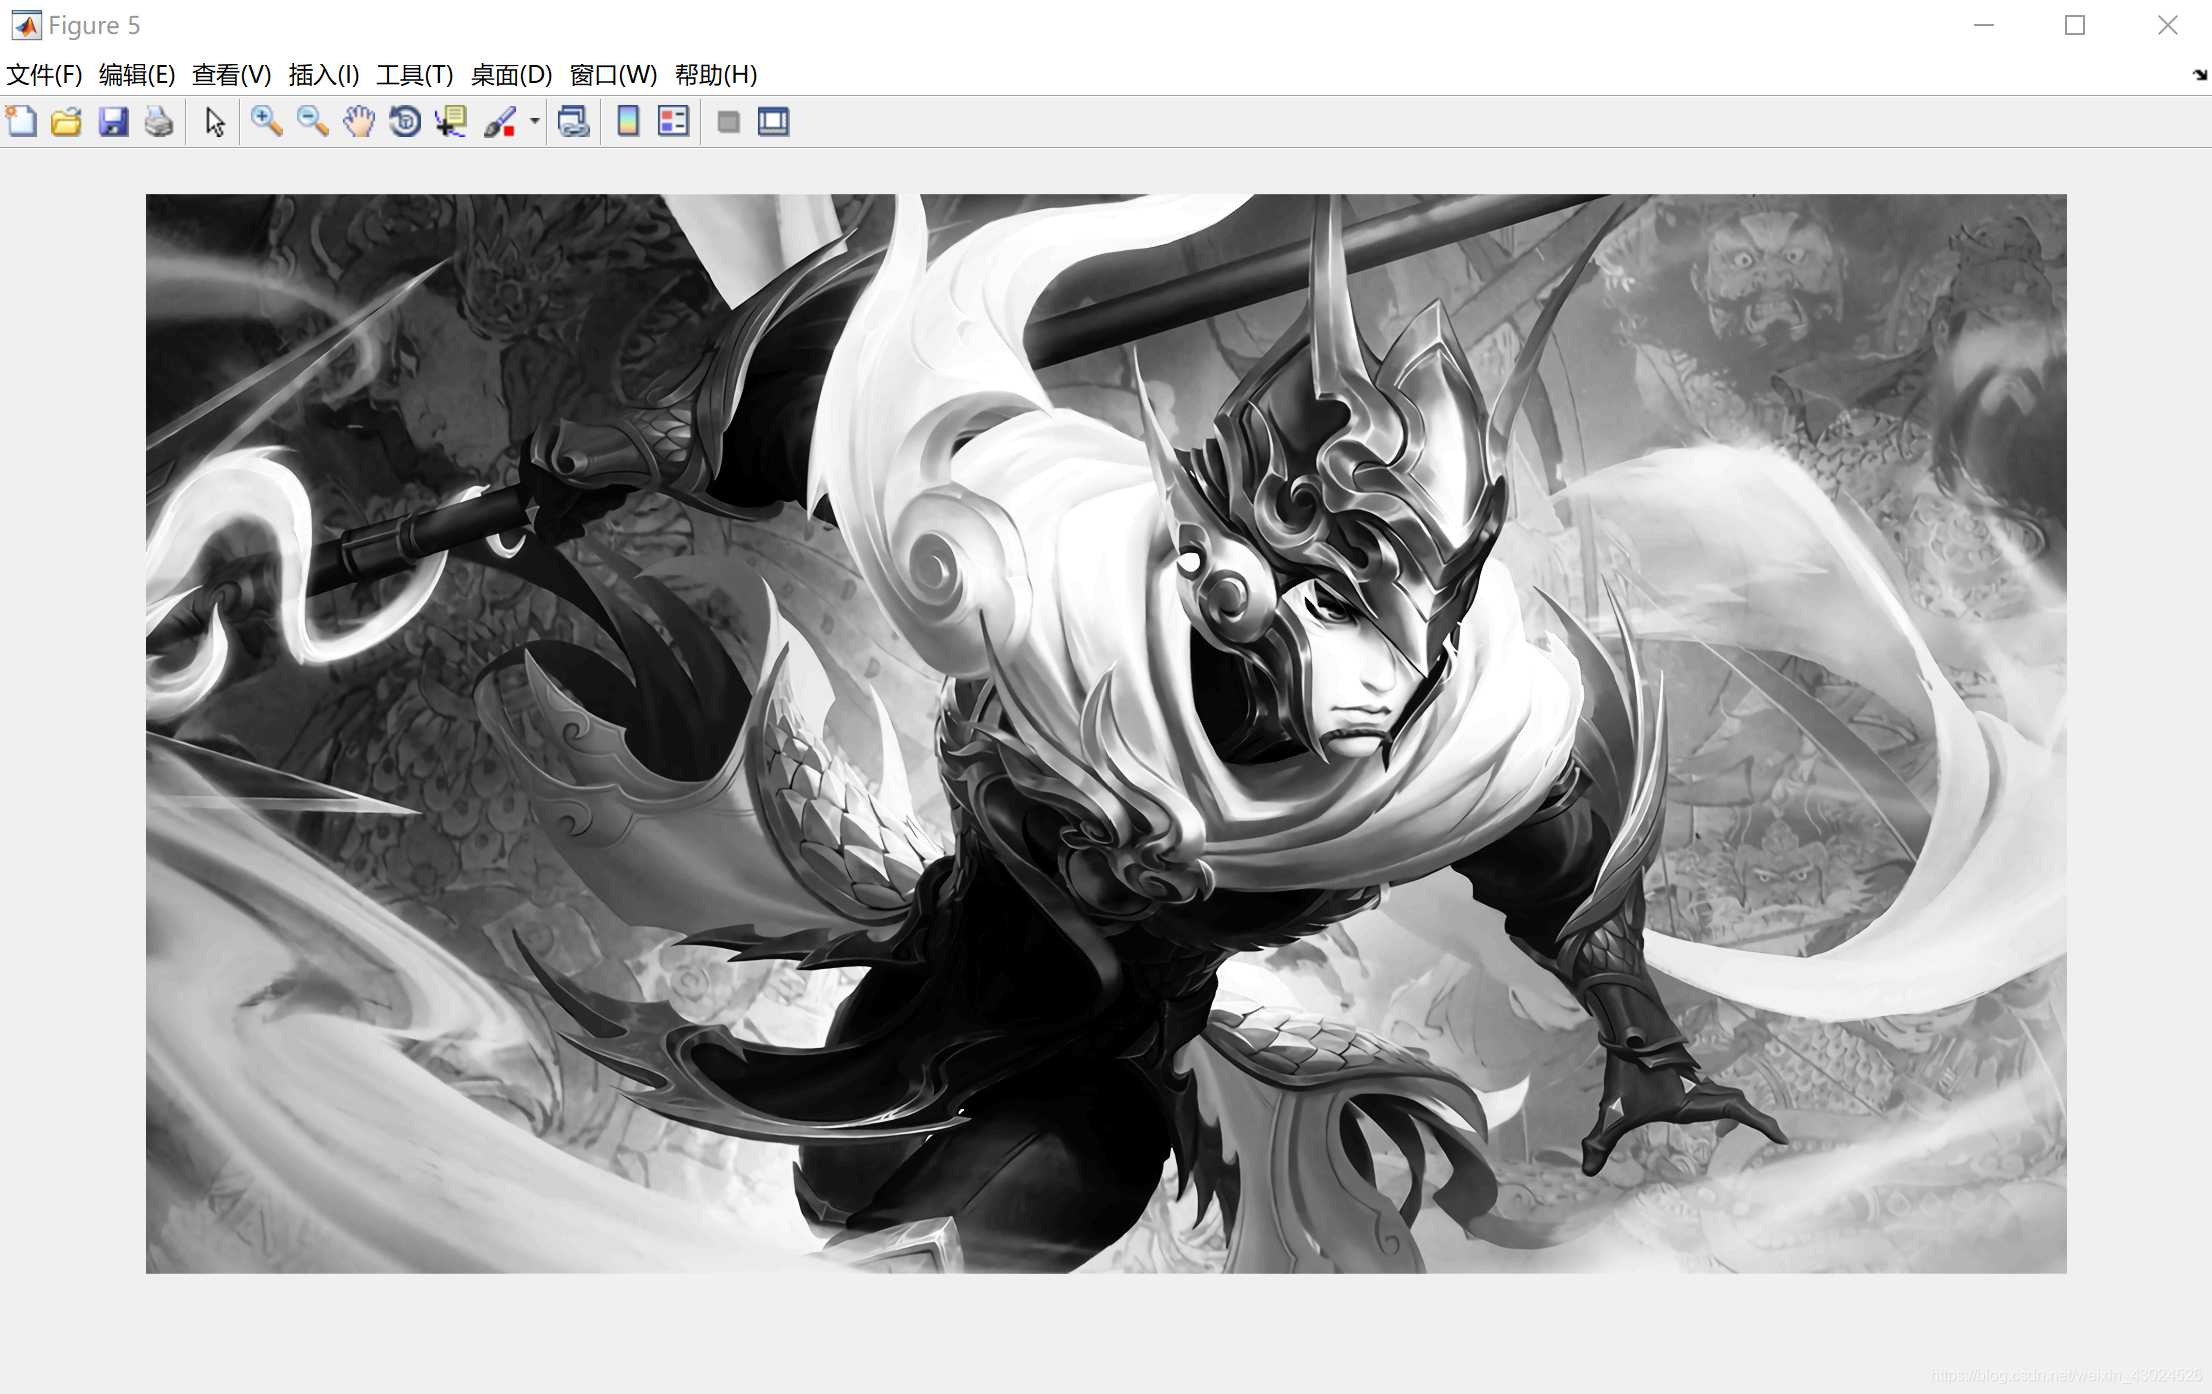Click the Show Plot Tools icon
This screenshot has height=1394, width=2212.
coord(773,122)
